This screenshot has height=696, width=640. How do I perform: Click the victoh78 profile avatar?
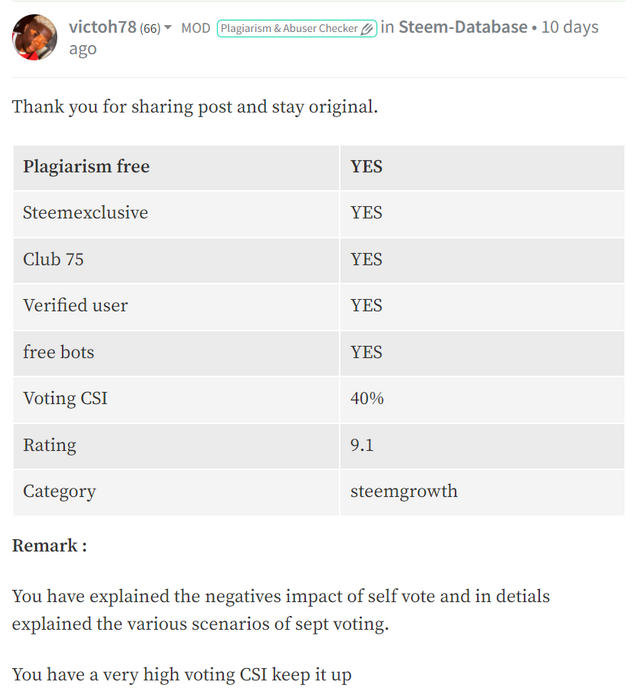[x=34, y=37]
